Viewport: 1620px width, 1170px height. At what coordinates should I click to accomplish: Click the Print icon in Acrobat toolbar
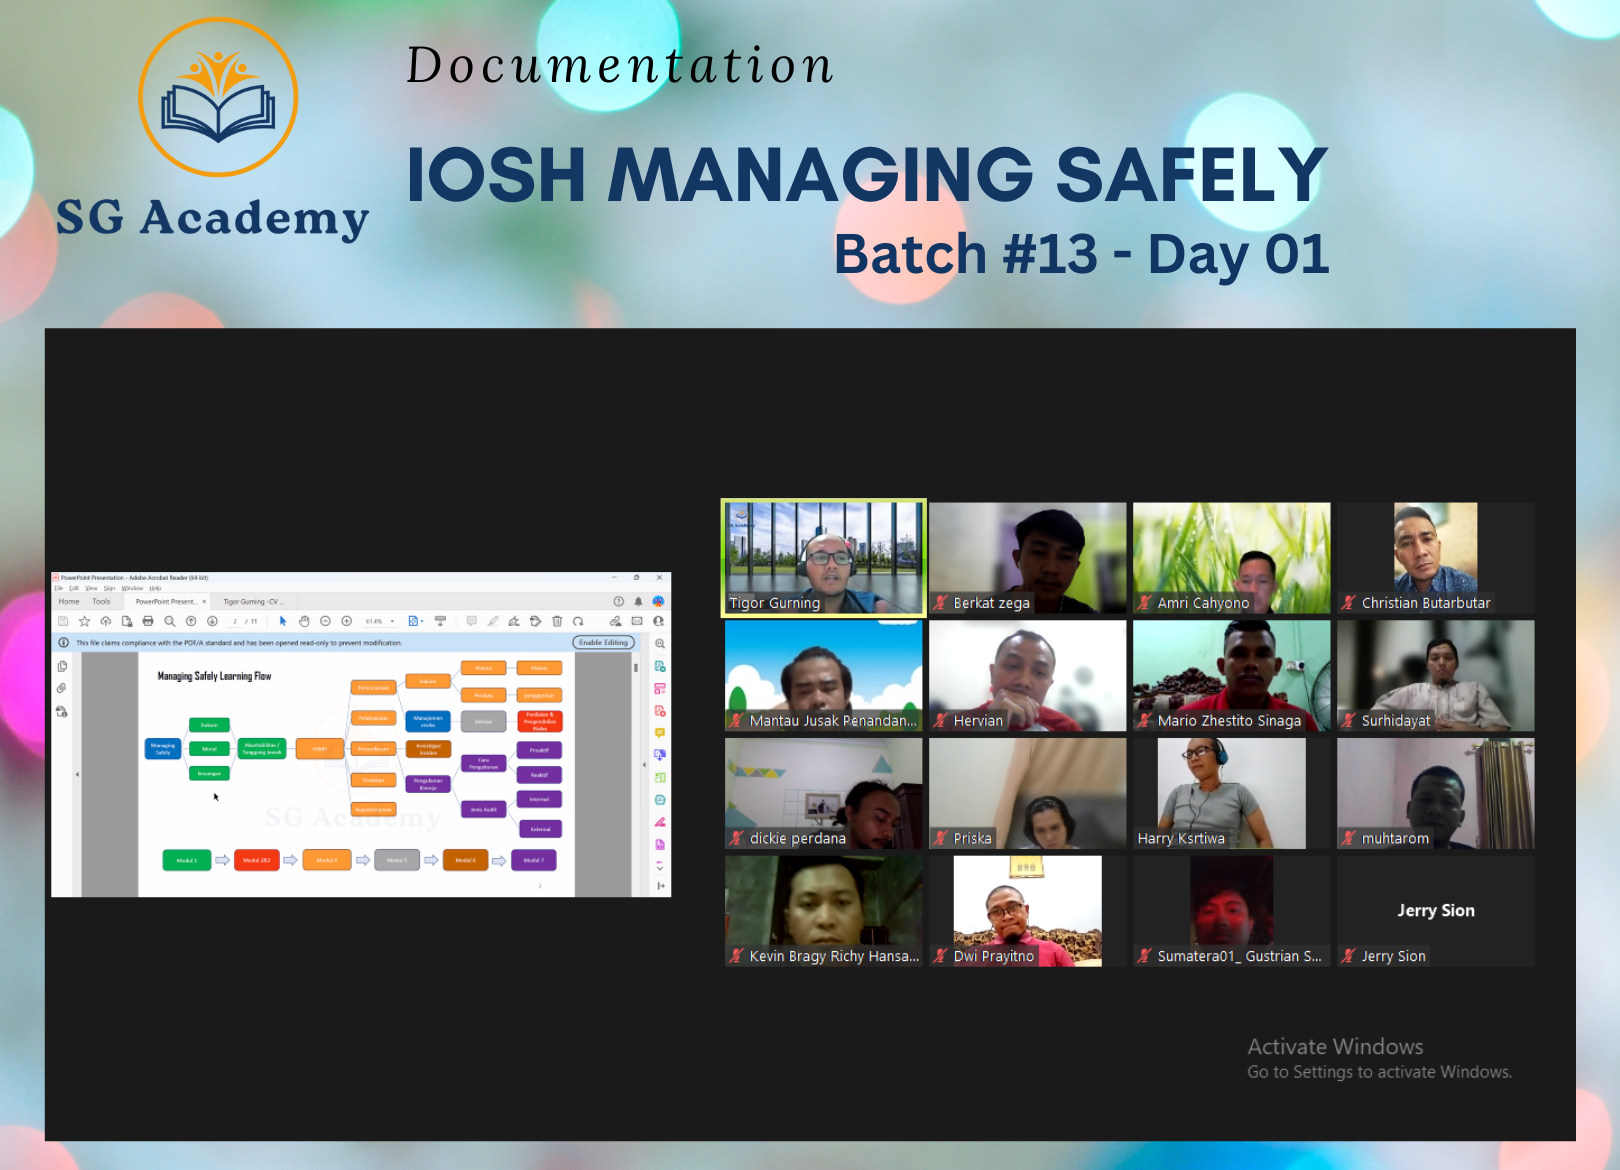click(x=148, y=621)
